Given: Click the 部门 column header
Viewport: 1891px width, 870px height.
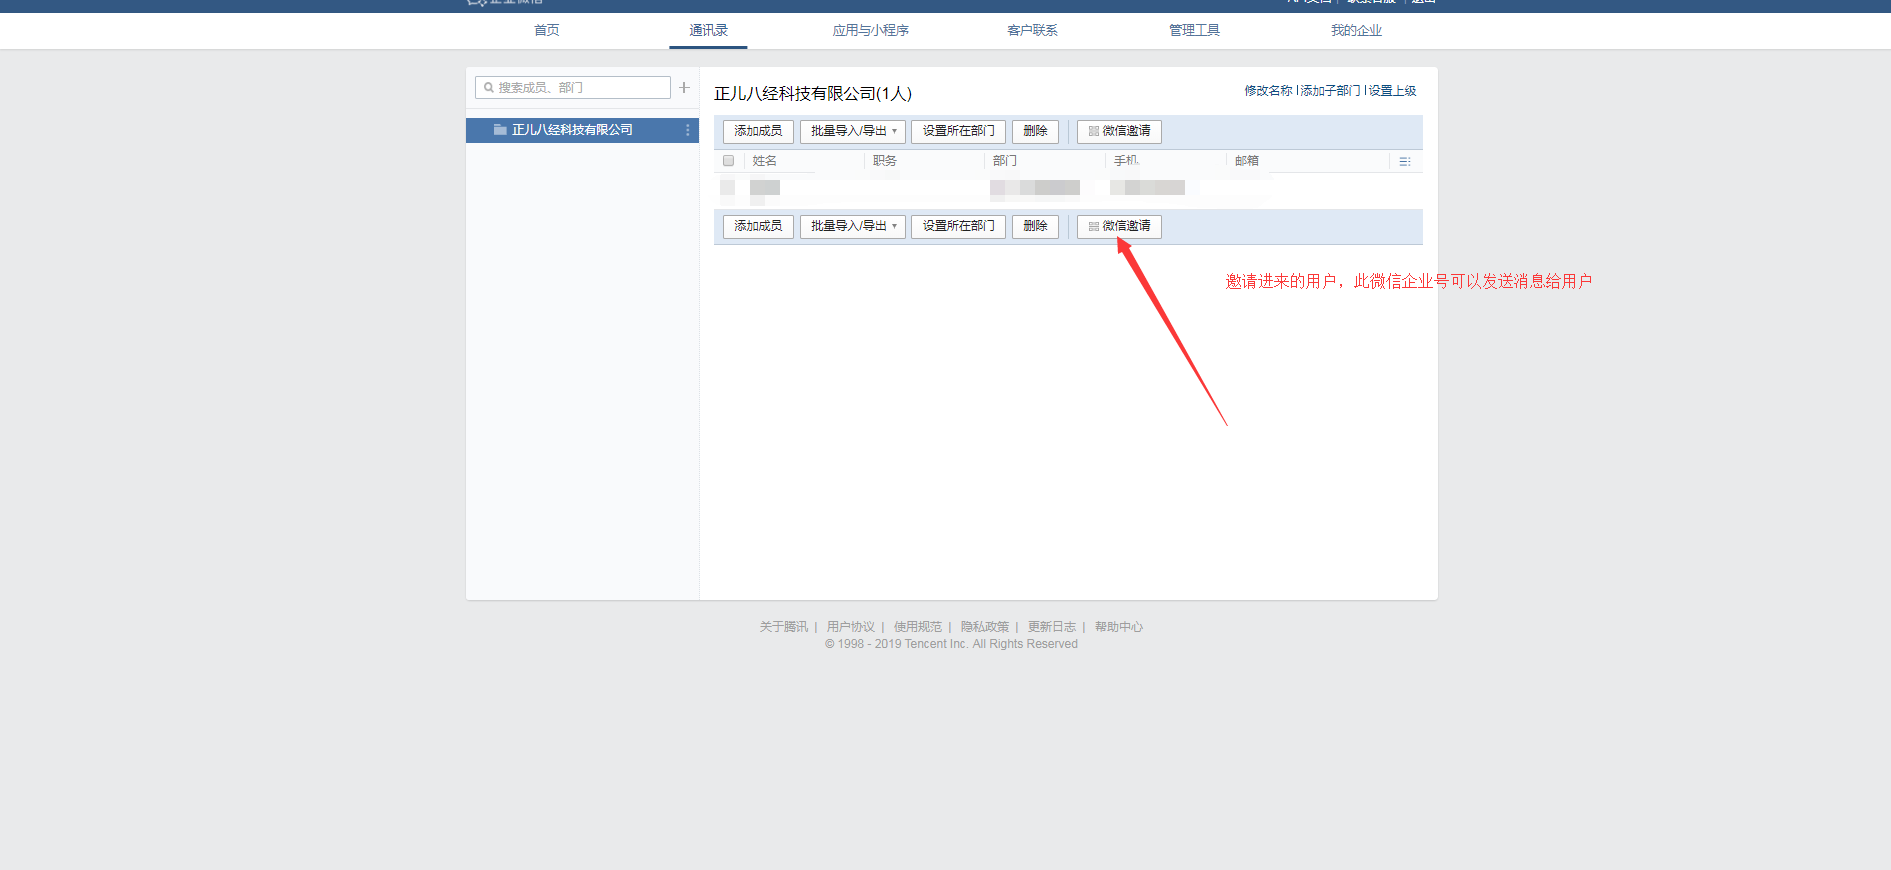Looking at the screenshot, I should pos(1005,161).
